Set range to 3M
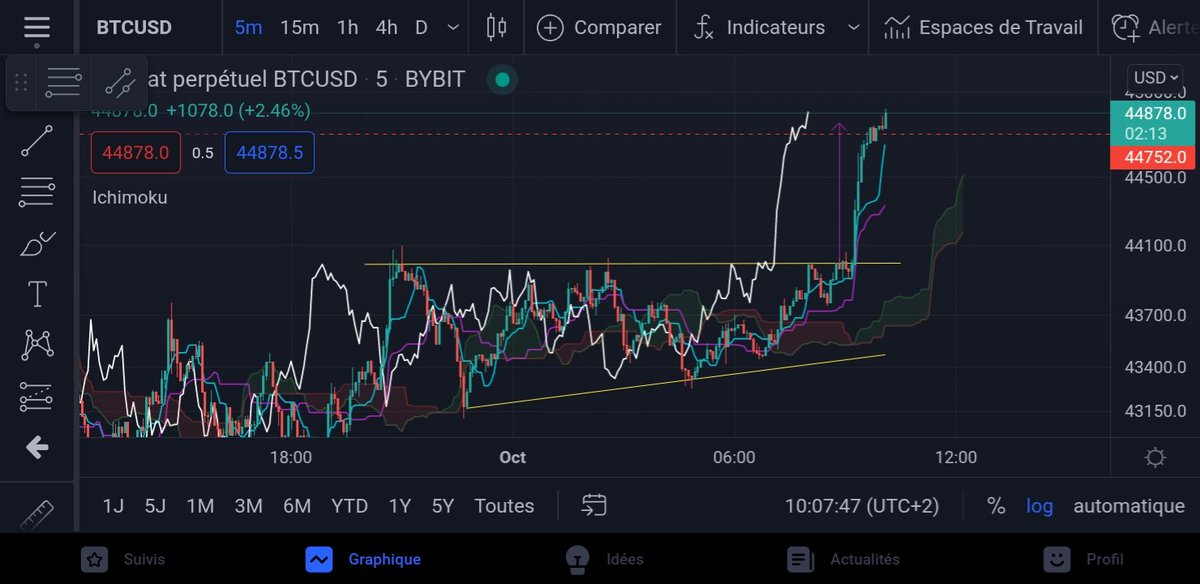 pos(248,506)
